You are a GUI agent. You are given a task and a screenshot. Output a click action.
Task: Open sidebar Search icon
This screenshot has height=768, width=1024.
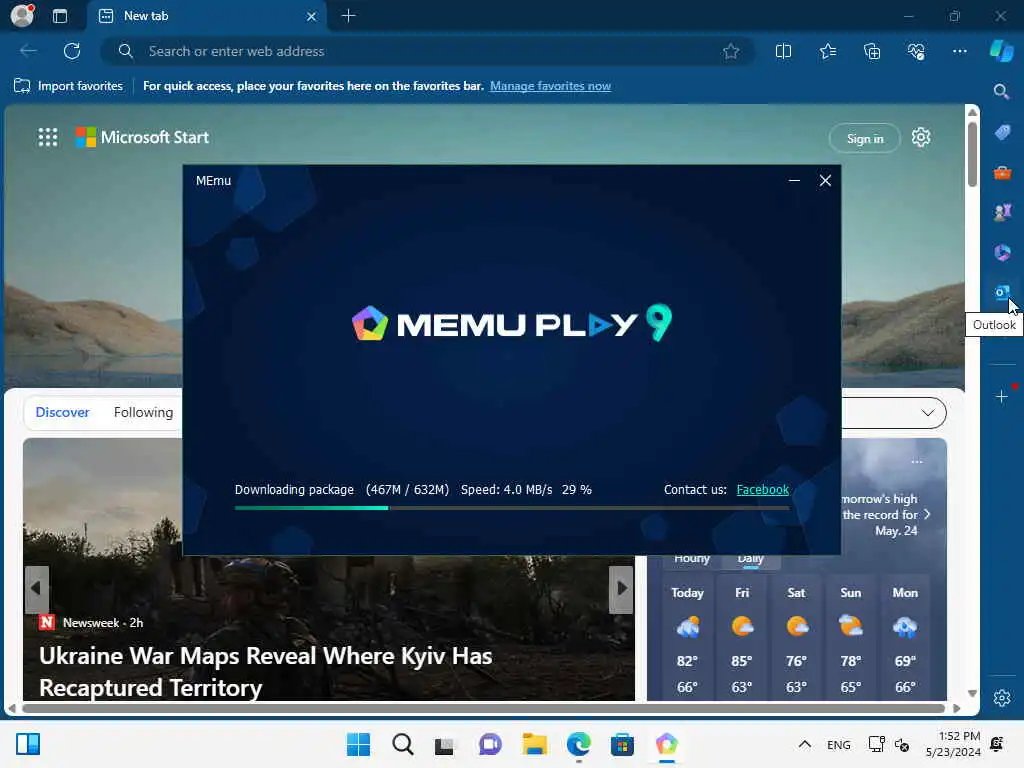tap(1001, 91)
